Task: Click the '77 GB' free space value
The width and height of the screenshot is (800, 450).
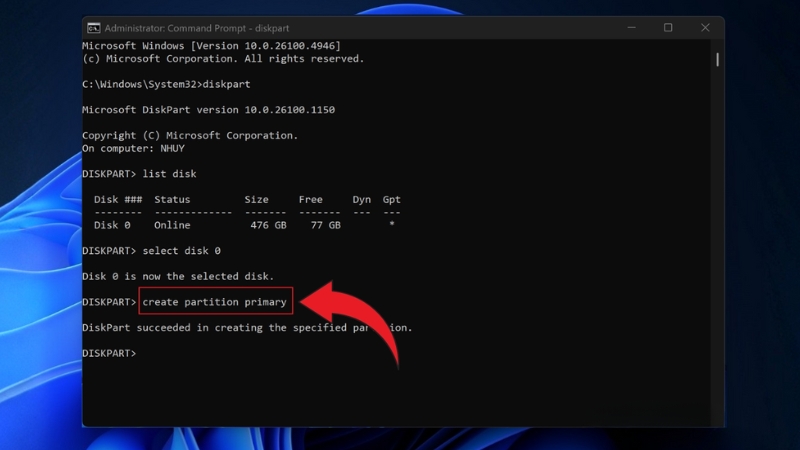Action: pyautogui.click(x=324, y=225)
